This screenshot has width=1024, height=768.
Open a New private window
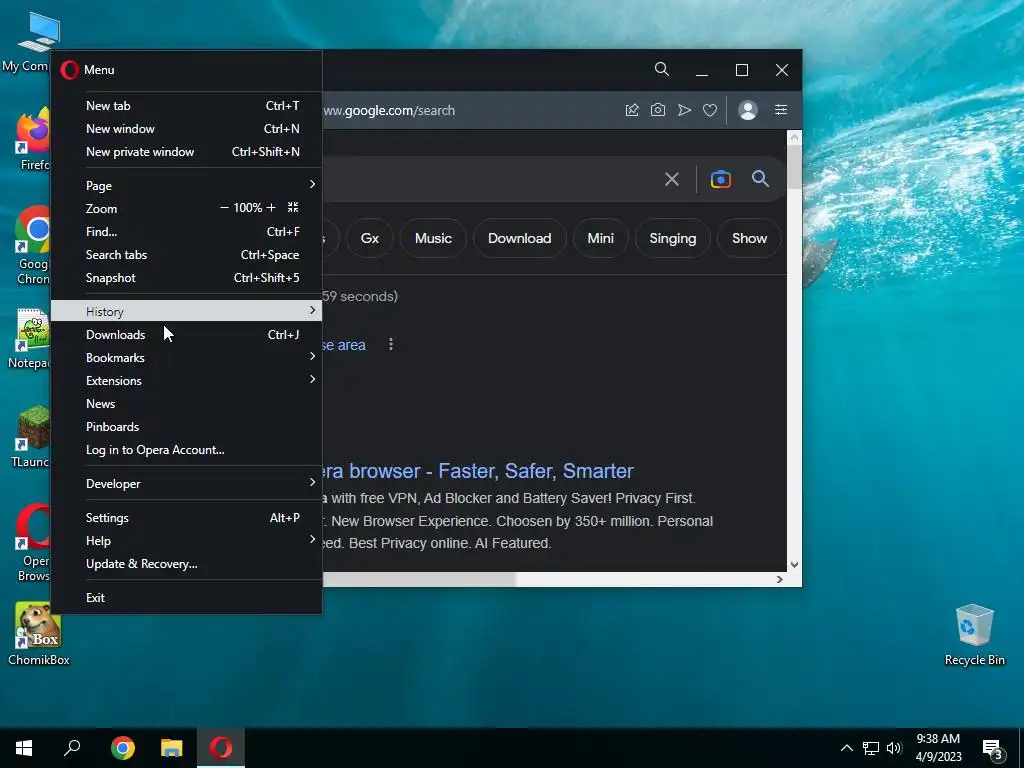pyautogui.click(x=187, y=152)
